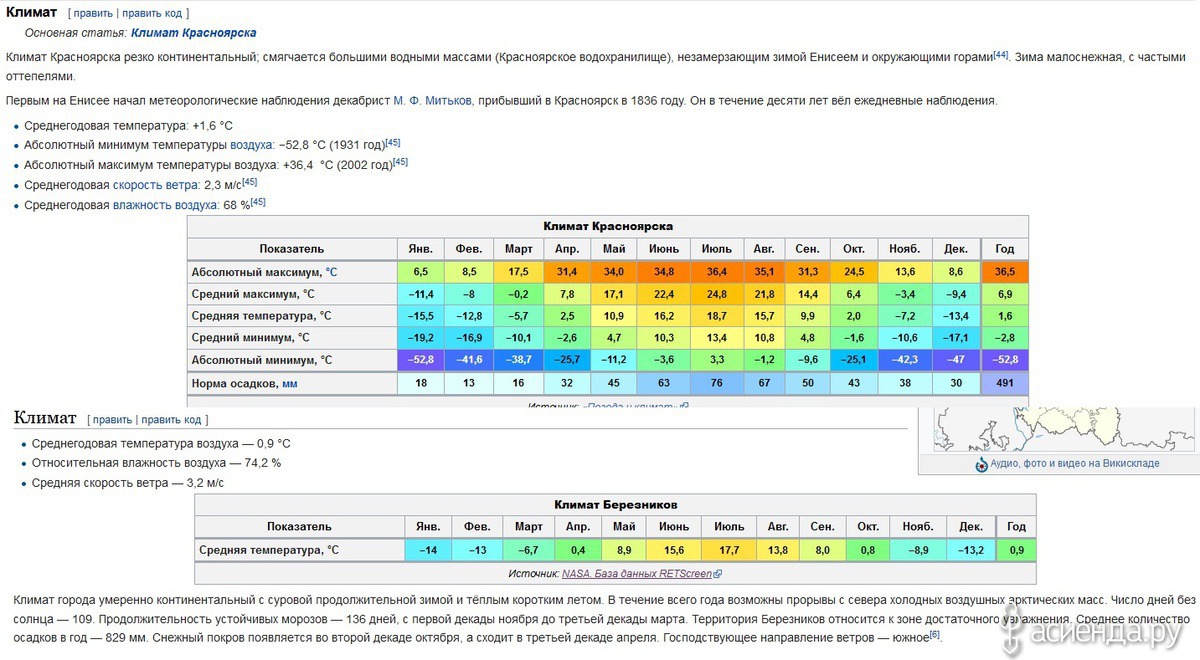Follow reference [45] after '(1931 год)'

[x=392, y=142]
